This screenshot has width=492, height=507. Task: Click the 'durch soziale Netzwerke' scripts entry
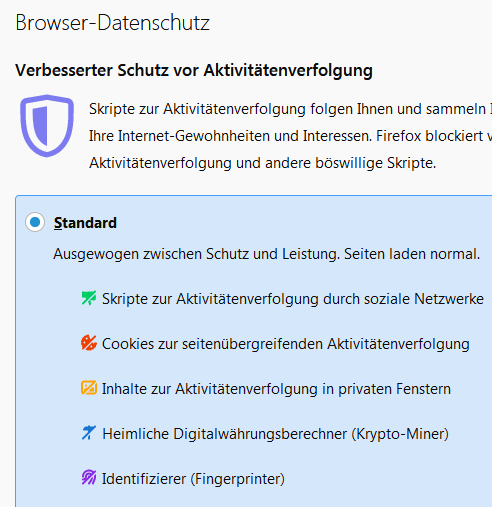[x=293, y=299]
